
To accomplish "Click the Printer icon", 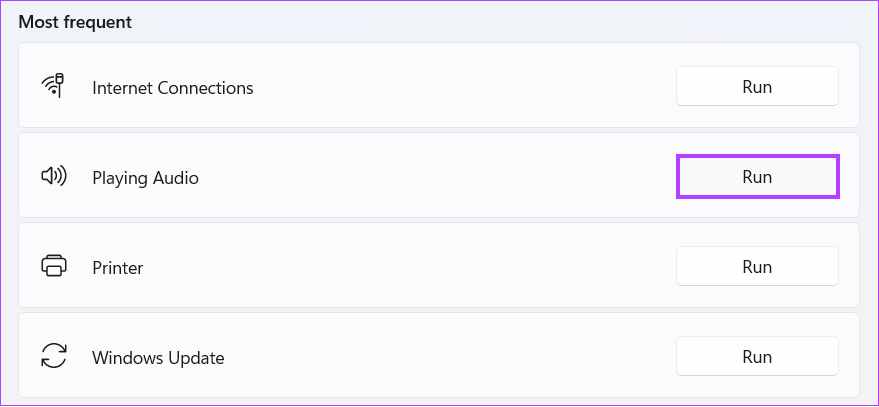I will [x=54, y=265].
